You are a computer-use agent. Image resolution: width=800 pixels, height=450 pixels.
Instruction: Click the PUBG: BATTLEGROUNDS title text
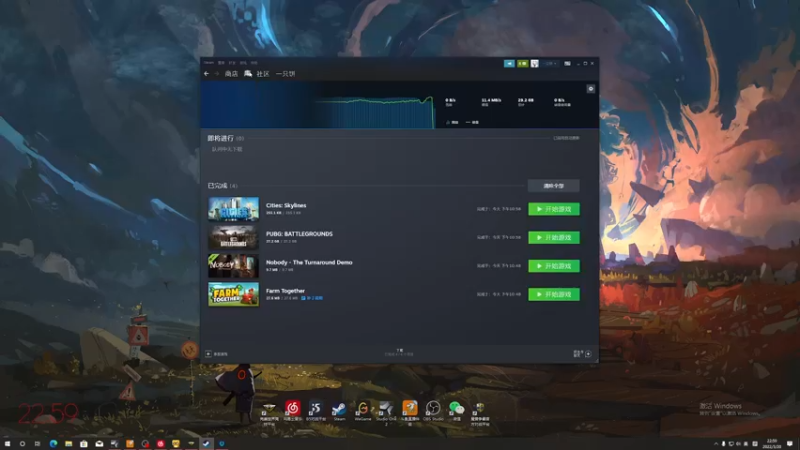pyautogui.click(x=299, y=234)
